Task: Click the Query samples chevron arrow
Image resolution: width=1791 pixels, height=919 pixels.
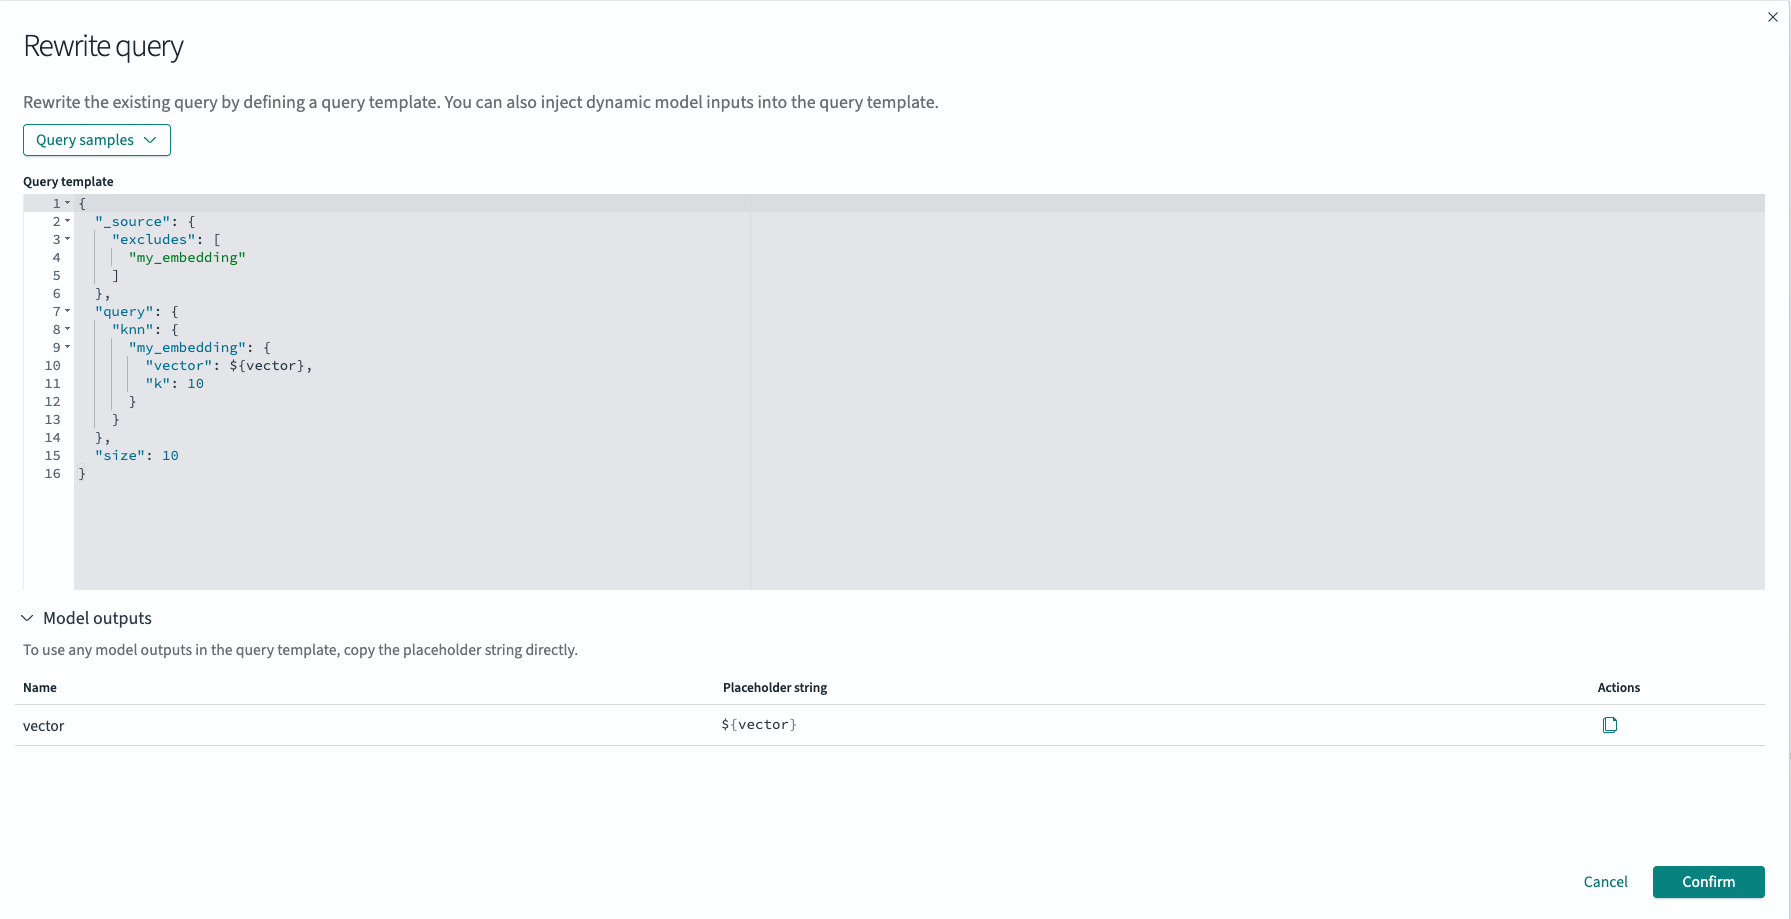Action: click(x=151, y=140)
